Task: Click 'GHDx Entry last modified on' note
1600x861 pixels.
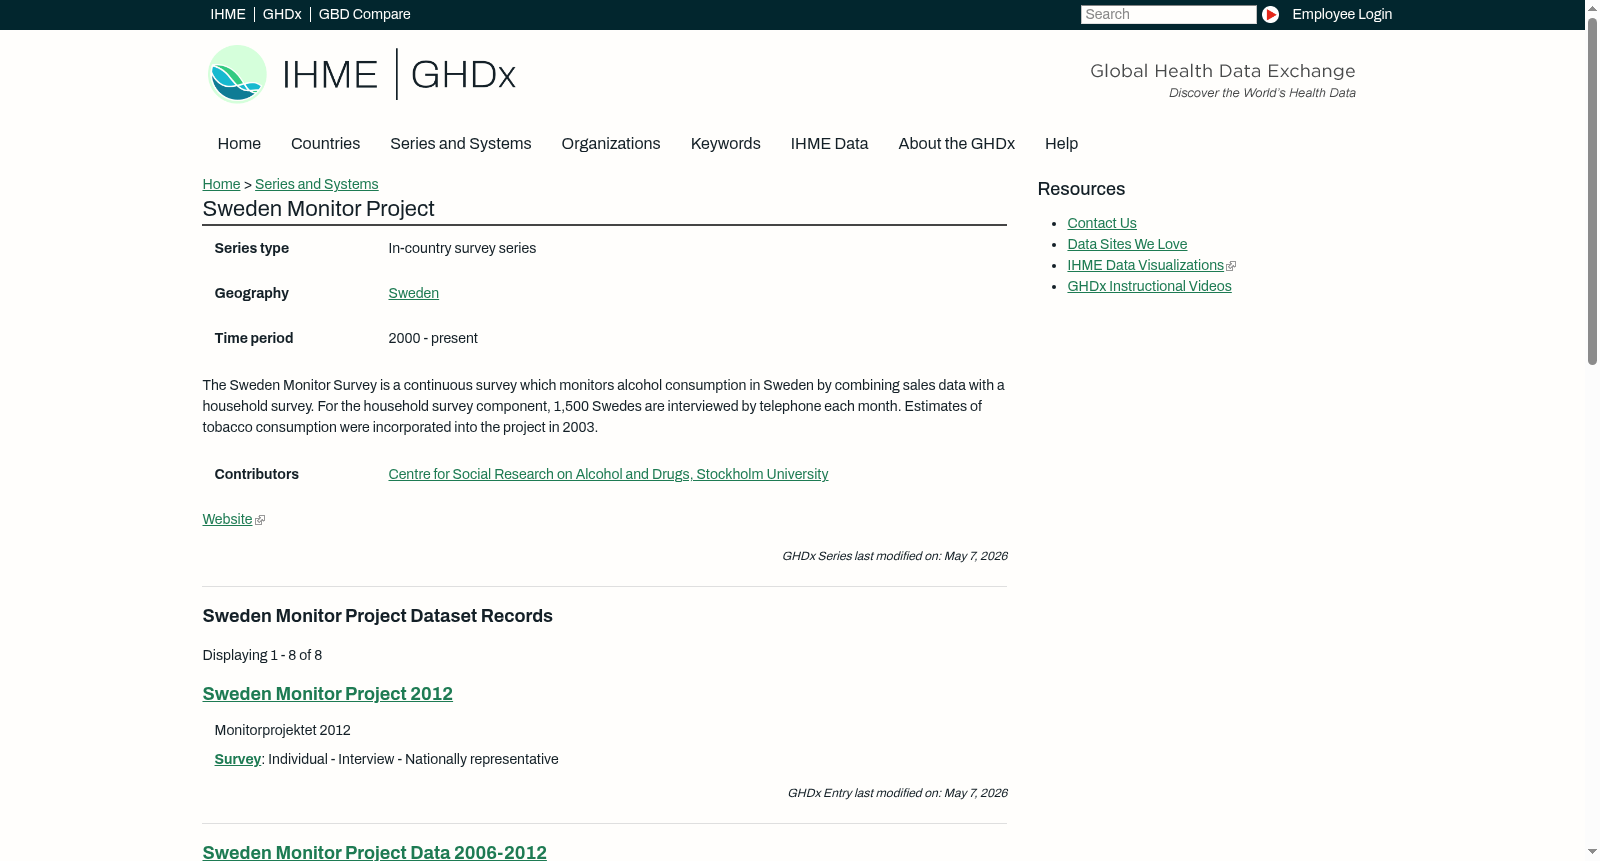Action: click(897, 793)
